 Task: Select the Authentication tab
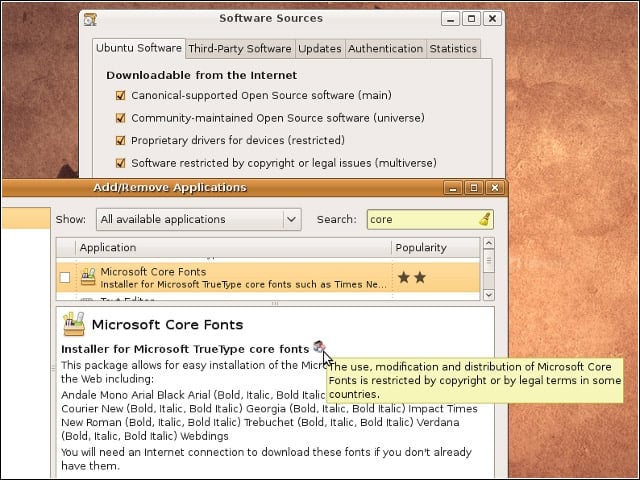pos(385,49)
